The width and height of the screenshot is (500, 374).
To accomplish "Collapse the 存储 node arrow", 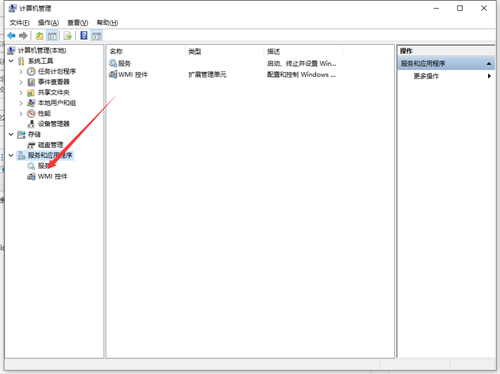I will tap(11, 134).
